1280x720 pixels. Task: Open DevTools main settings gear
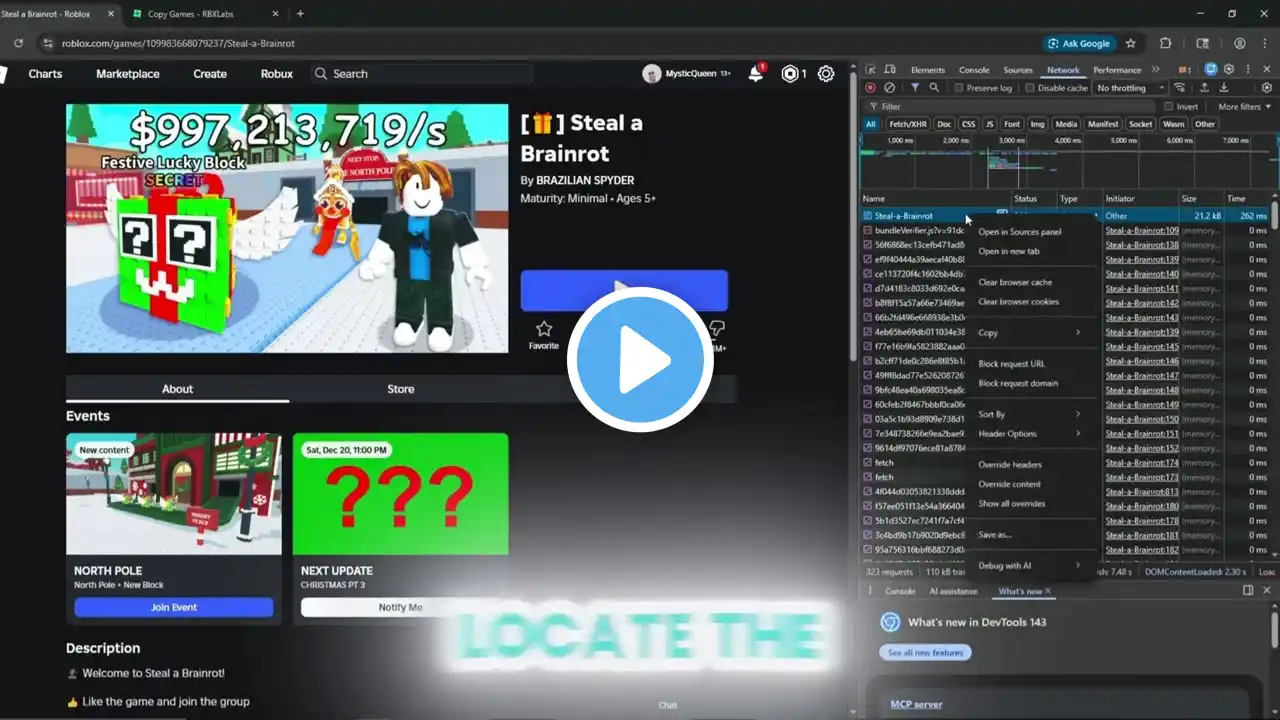1229,70
